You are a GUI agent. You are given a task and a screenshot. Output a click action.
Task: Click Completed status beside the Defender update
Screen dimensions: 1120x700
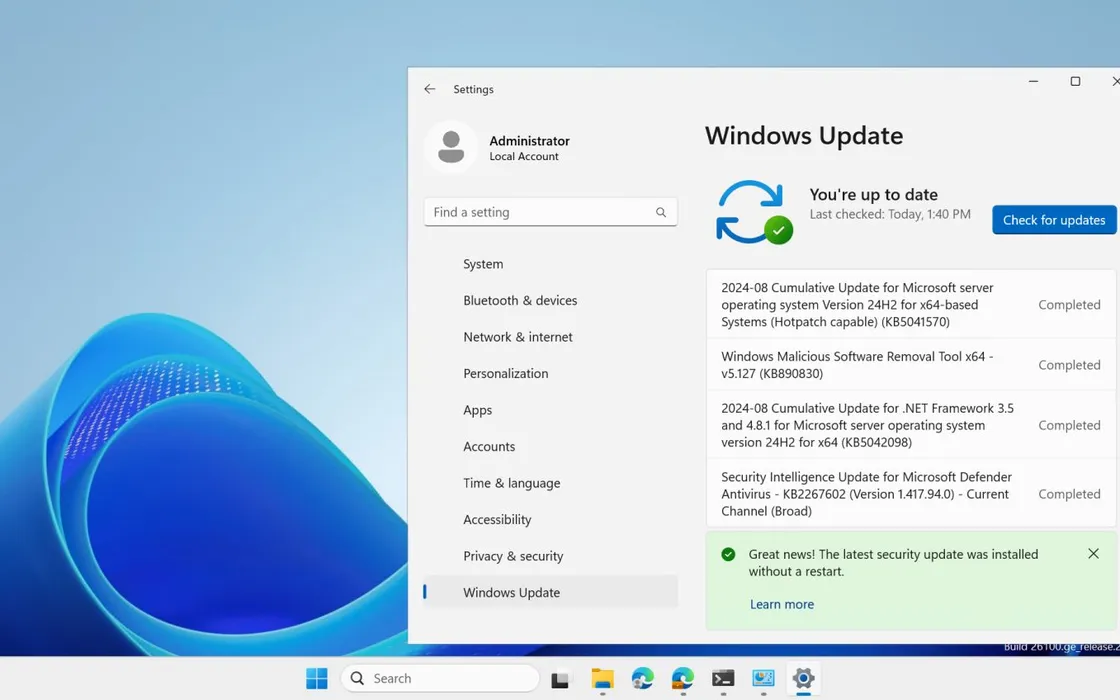[1069, 494]
